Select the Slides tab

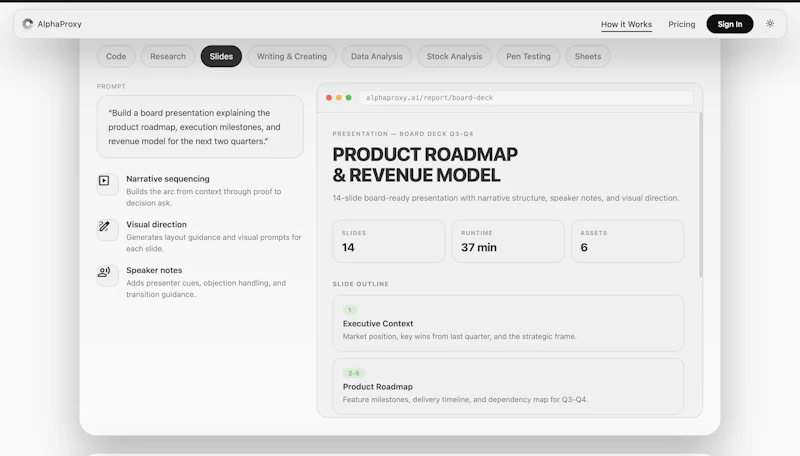[x=221, y=56]
